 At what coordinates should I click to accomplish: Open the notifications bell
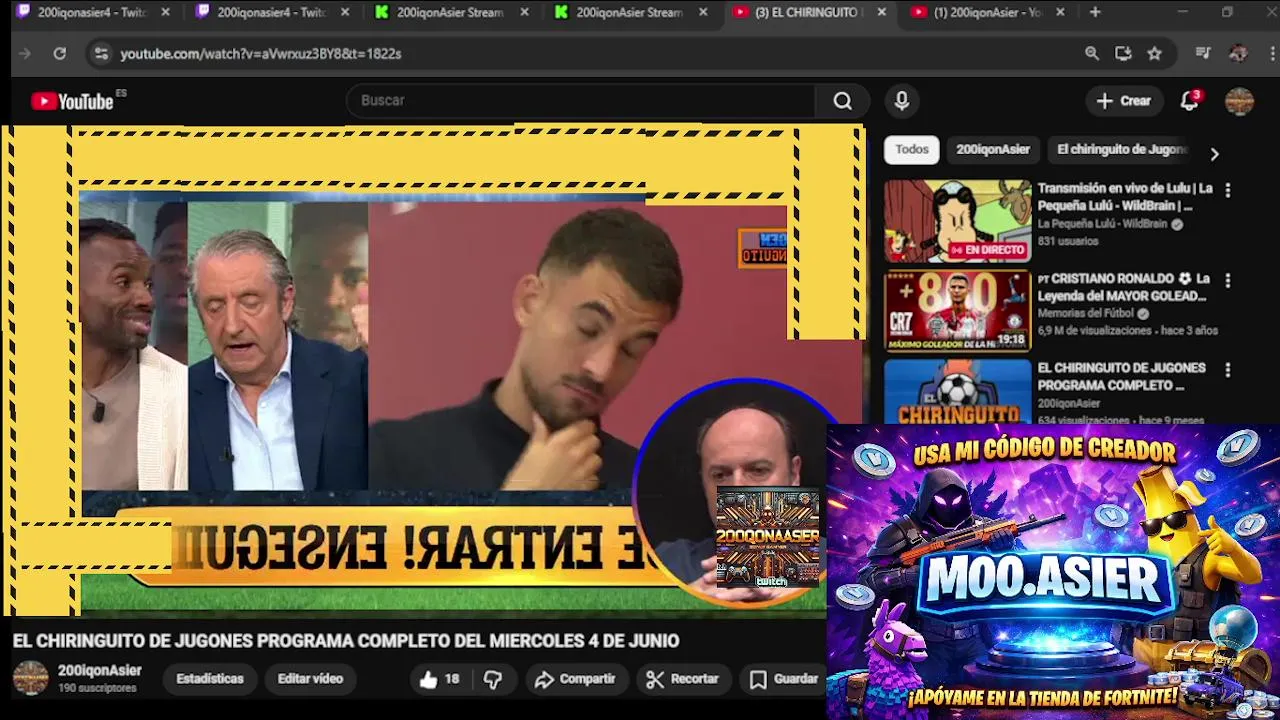[x=1189, y=101]
